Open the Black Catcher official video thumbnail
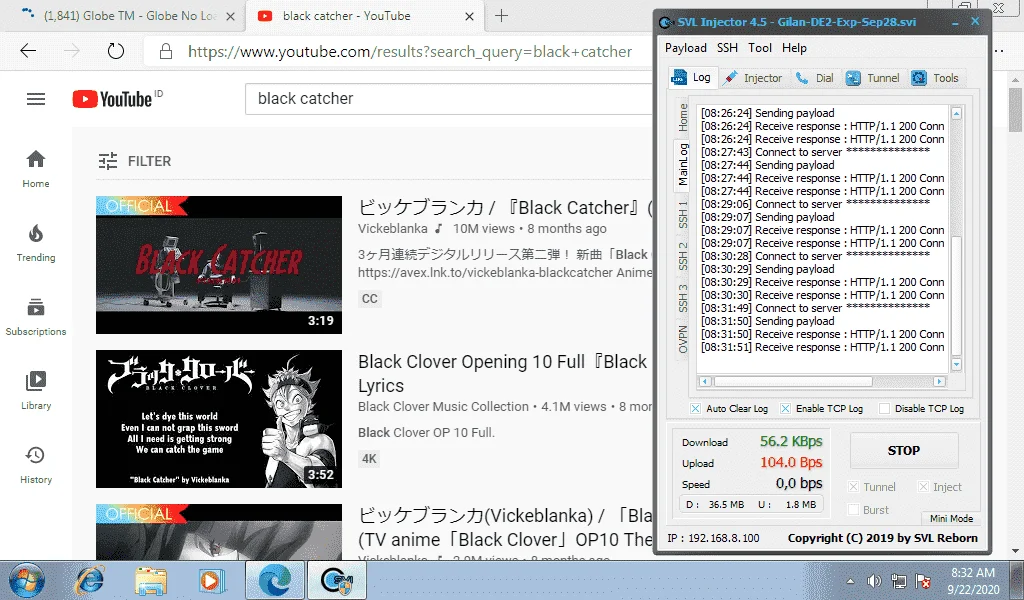 click(x=219, y=264)
